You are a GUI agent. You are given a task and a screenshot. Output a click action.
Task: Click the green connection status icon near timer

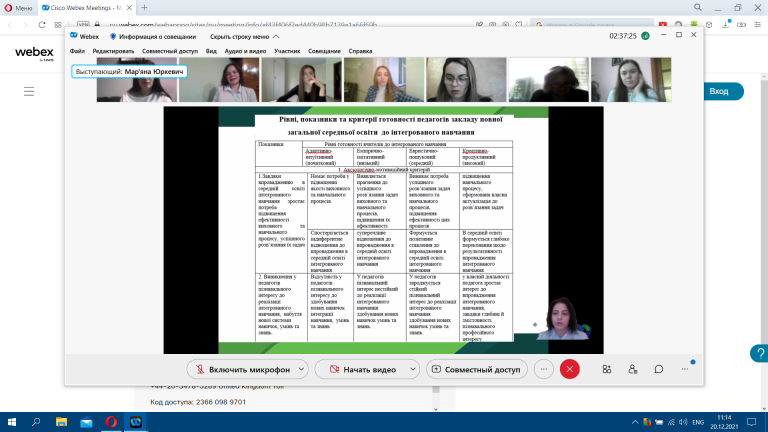[646, 36]
